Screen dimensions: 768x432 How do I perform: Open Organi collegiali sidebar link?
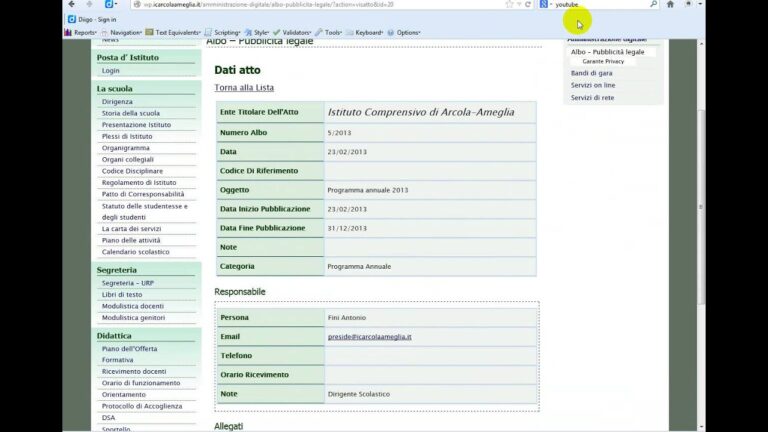(128, 160)
